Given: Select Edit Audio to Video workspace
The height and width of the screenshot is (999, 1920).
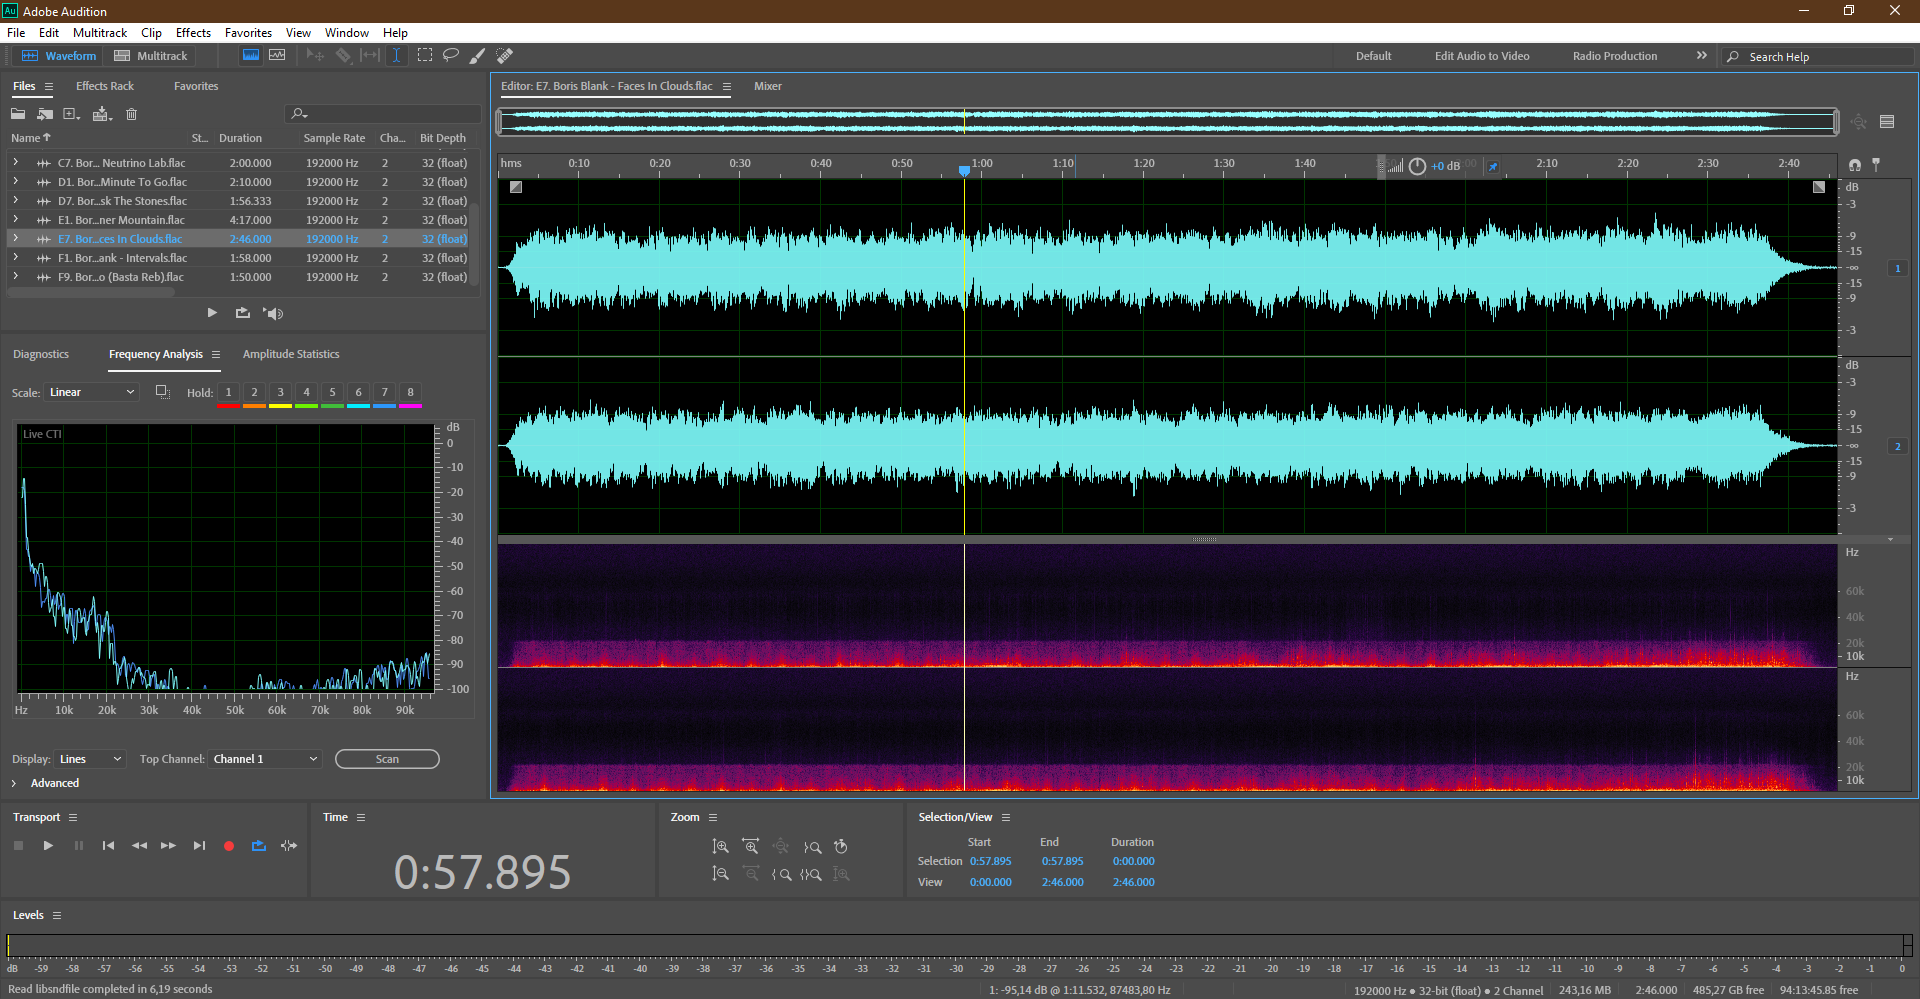Looking at the screenshot, I should coord(1482,56).
